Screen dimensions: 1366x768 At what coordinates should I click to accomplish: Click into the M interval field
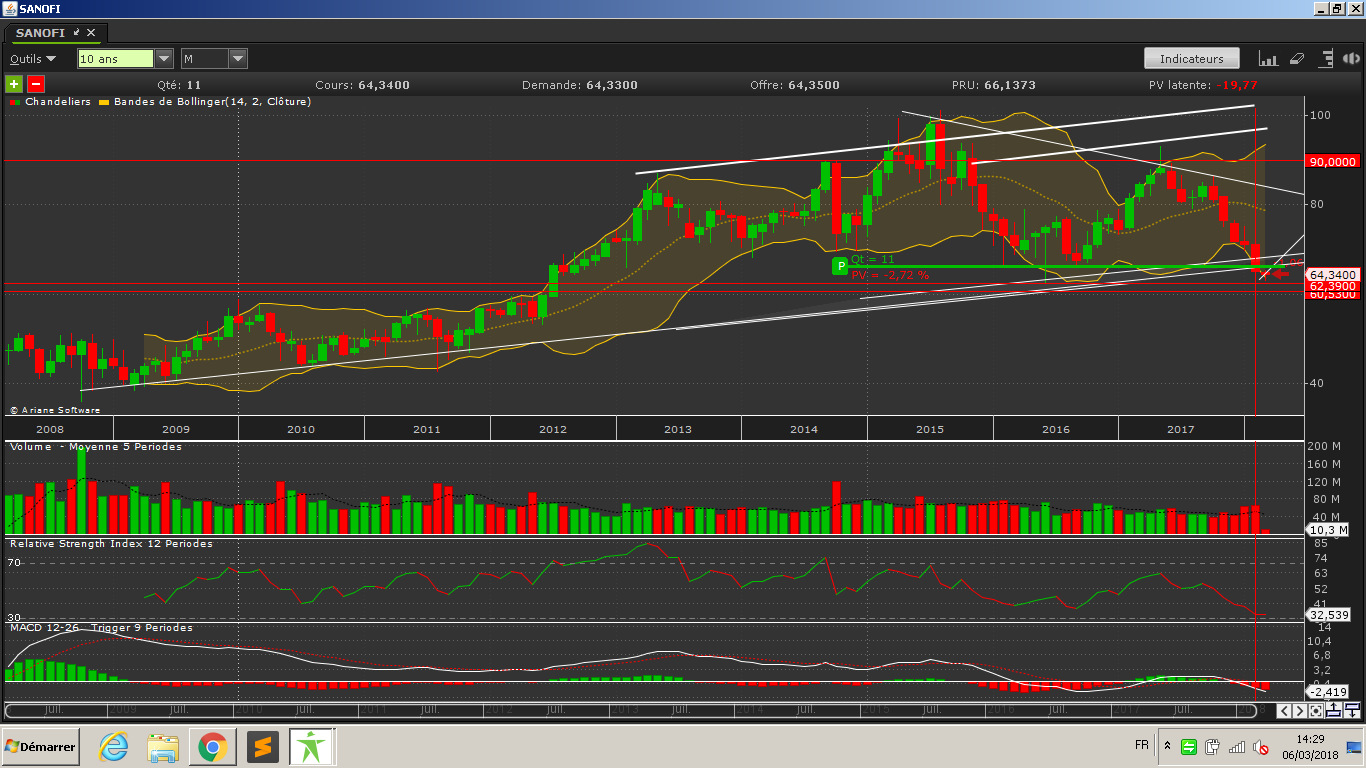point(204,59)
